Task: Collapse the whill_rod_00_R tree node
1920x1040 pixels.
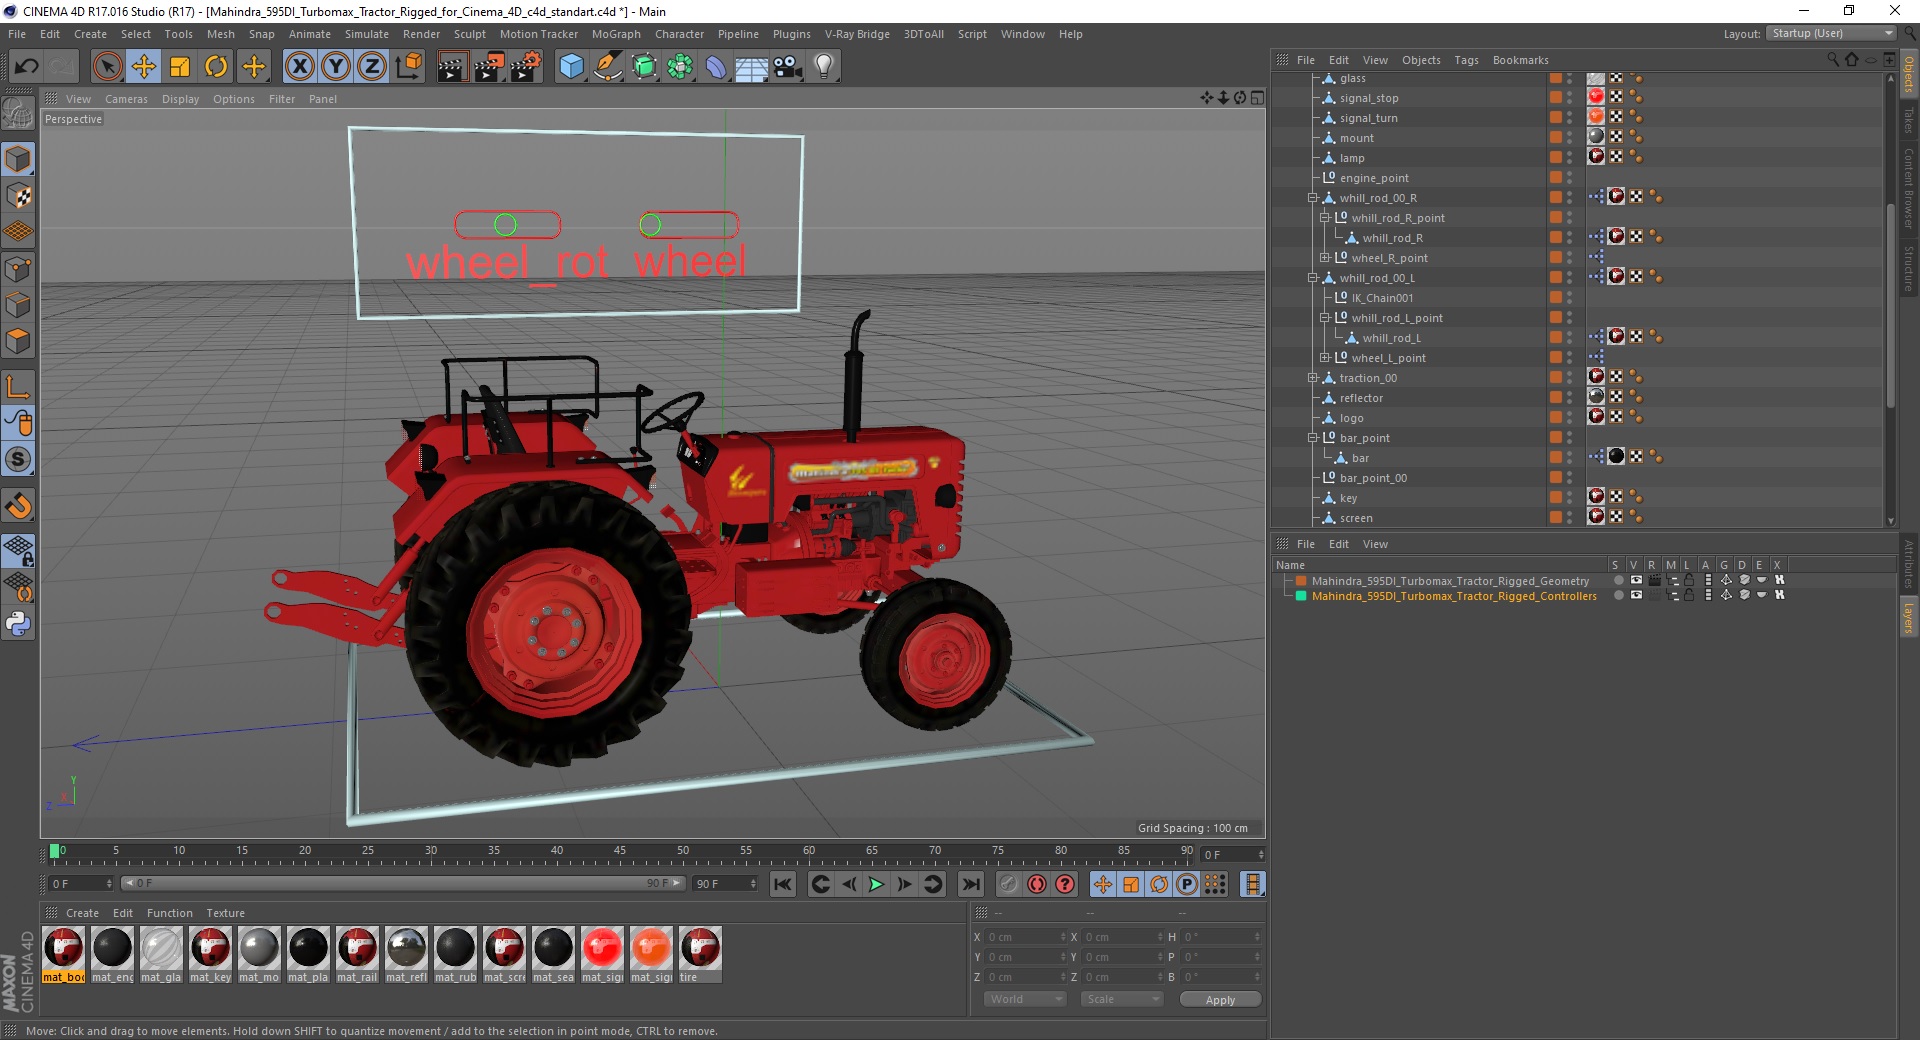Action: tap(1313, 198)
